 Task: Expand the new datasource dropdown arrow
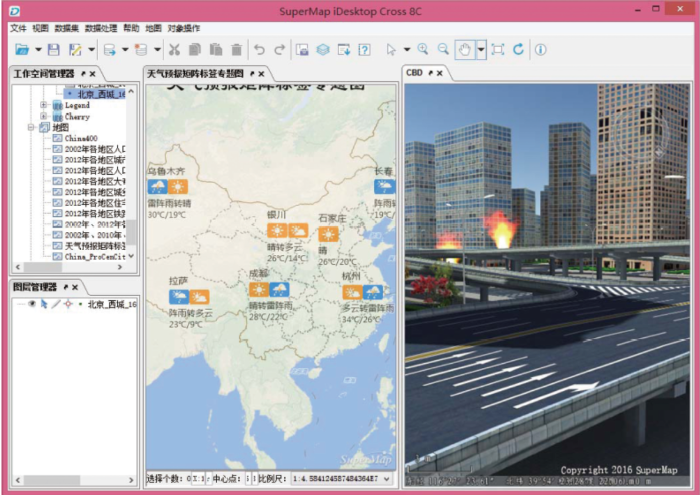coord(157,50)
